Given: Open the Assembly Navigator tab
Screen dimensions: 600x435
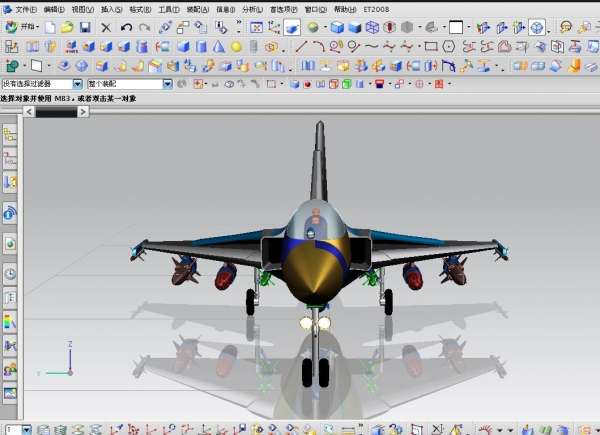Looking at the screenshot, I should coord(10,135).
